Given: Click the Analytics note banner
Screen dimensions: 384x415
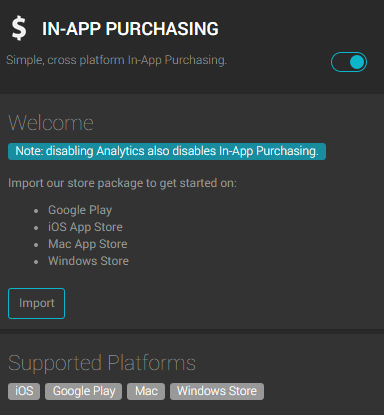Looking at the screenshot, I should pyautogui.click(x=167, y=151).
